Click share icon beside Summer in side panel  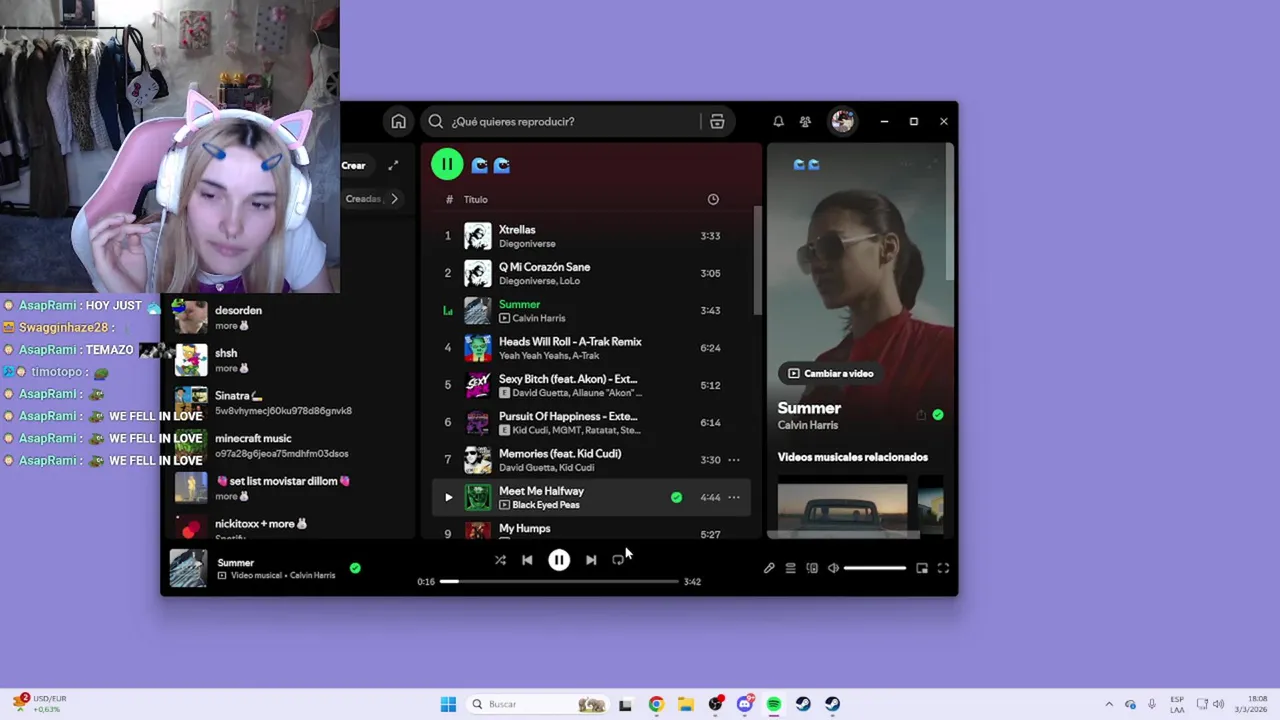click(920, 415)
